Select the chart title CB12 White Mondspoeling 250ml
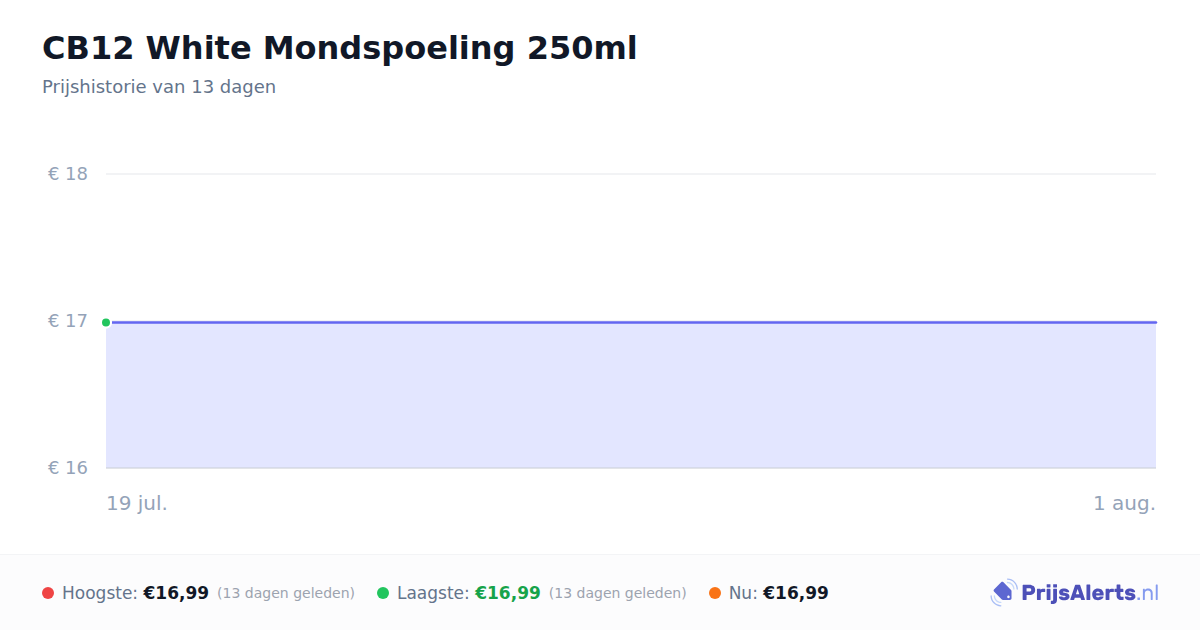 (339, 48)
